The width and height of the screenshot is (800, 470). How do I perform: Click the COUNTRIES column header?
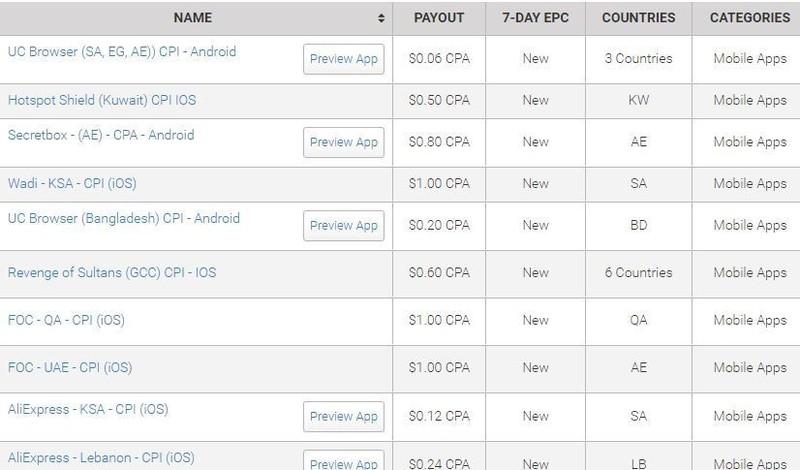(x=639, y=18)
